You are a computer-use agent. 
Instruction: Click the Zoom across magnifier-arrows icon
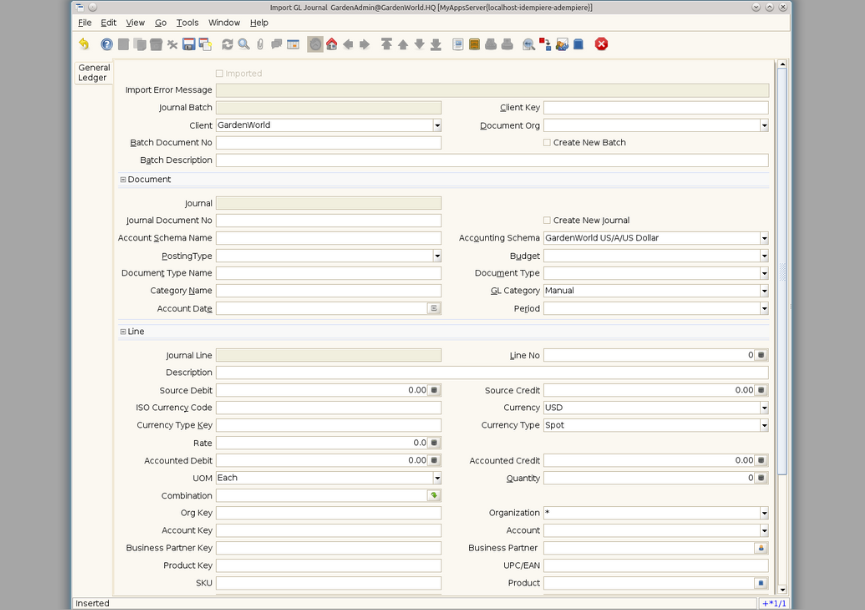point(528,44)
